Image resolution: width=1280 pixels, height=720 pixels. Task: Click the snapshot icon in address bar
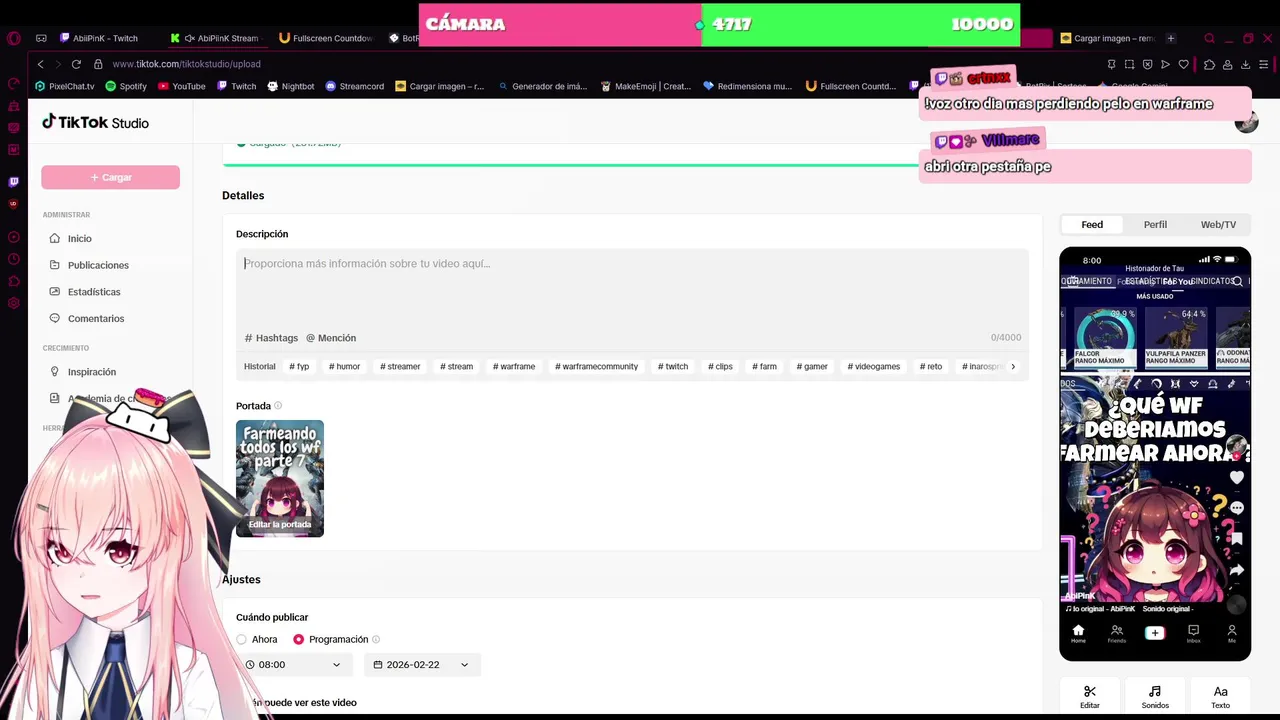[1129, 64]
